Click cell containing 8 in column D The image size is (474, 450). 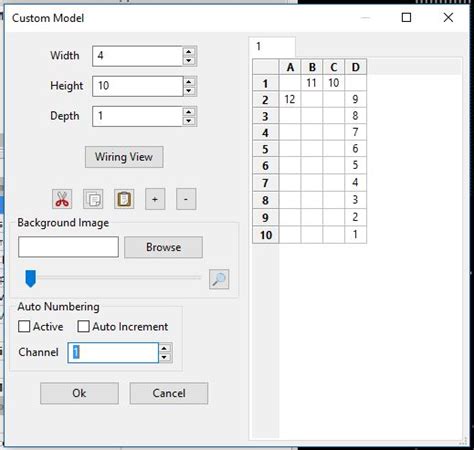click(356, 116)
